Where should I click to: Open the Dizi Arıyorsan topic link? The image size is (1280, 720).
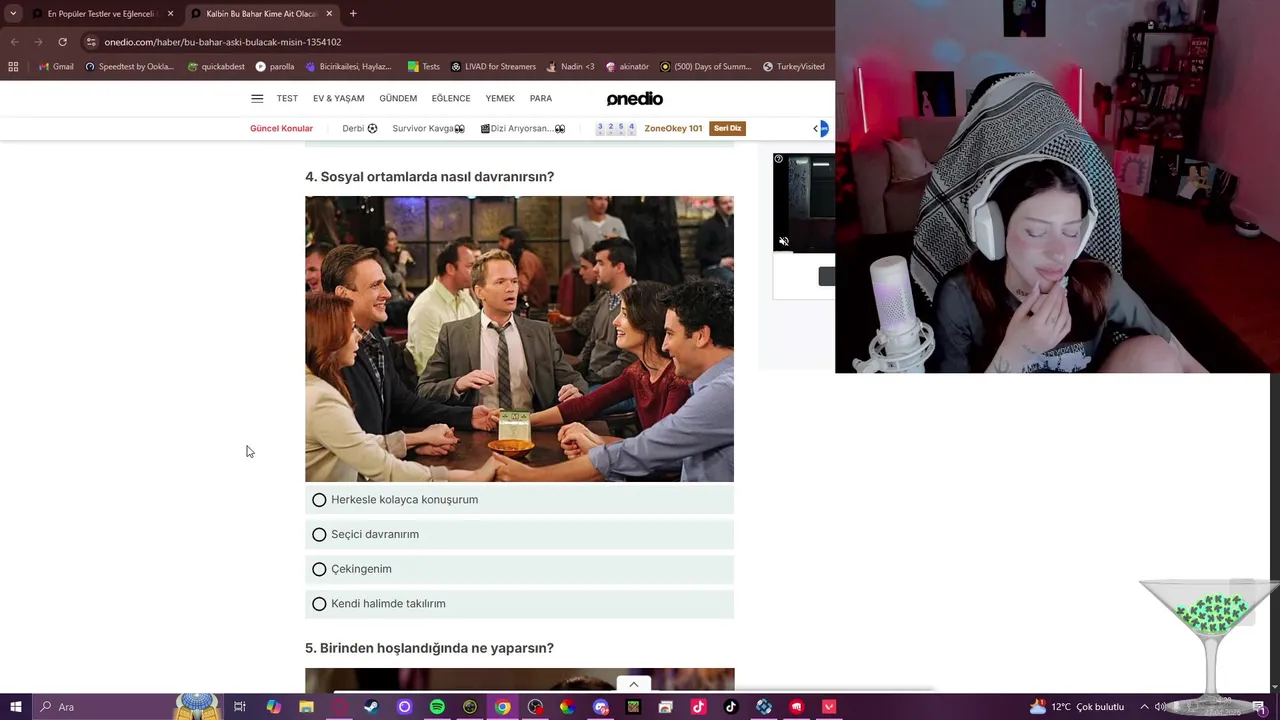[x=523, y=128]
